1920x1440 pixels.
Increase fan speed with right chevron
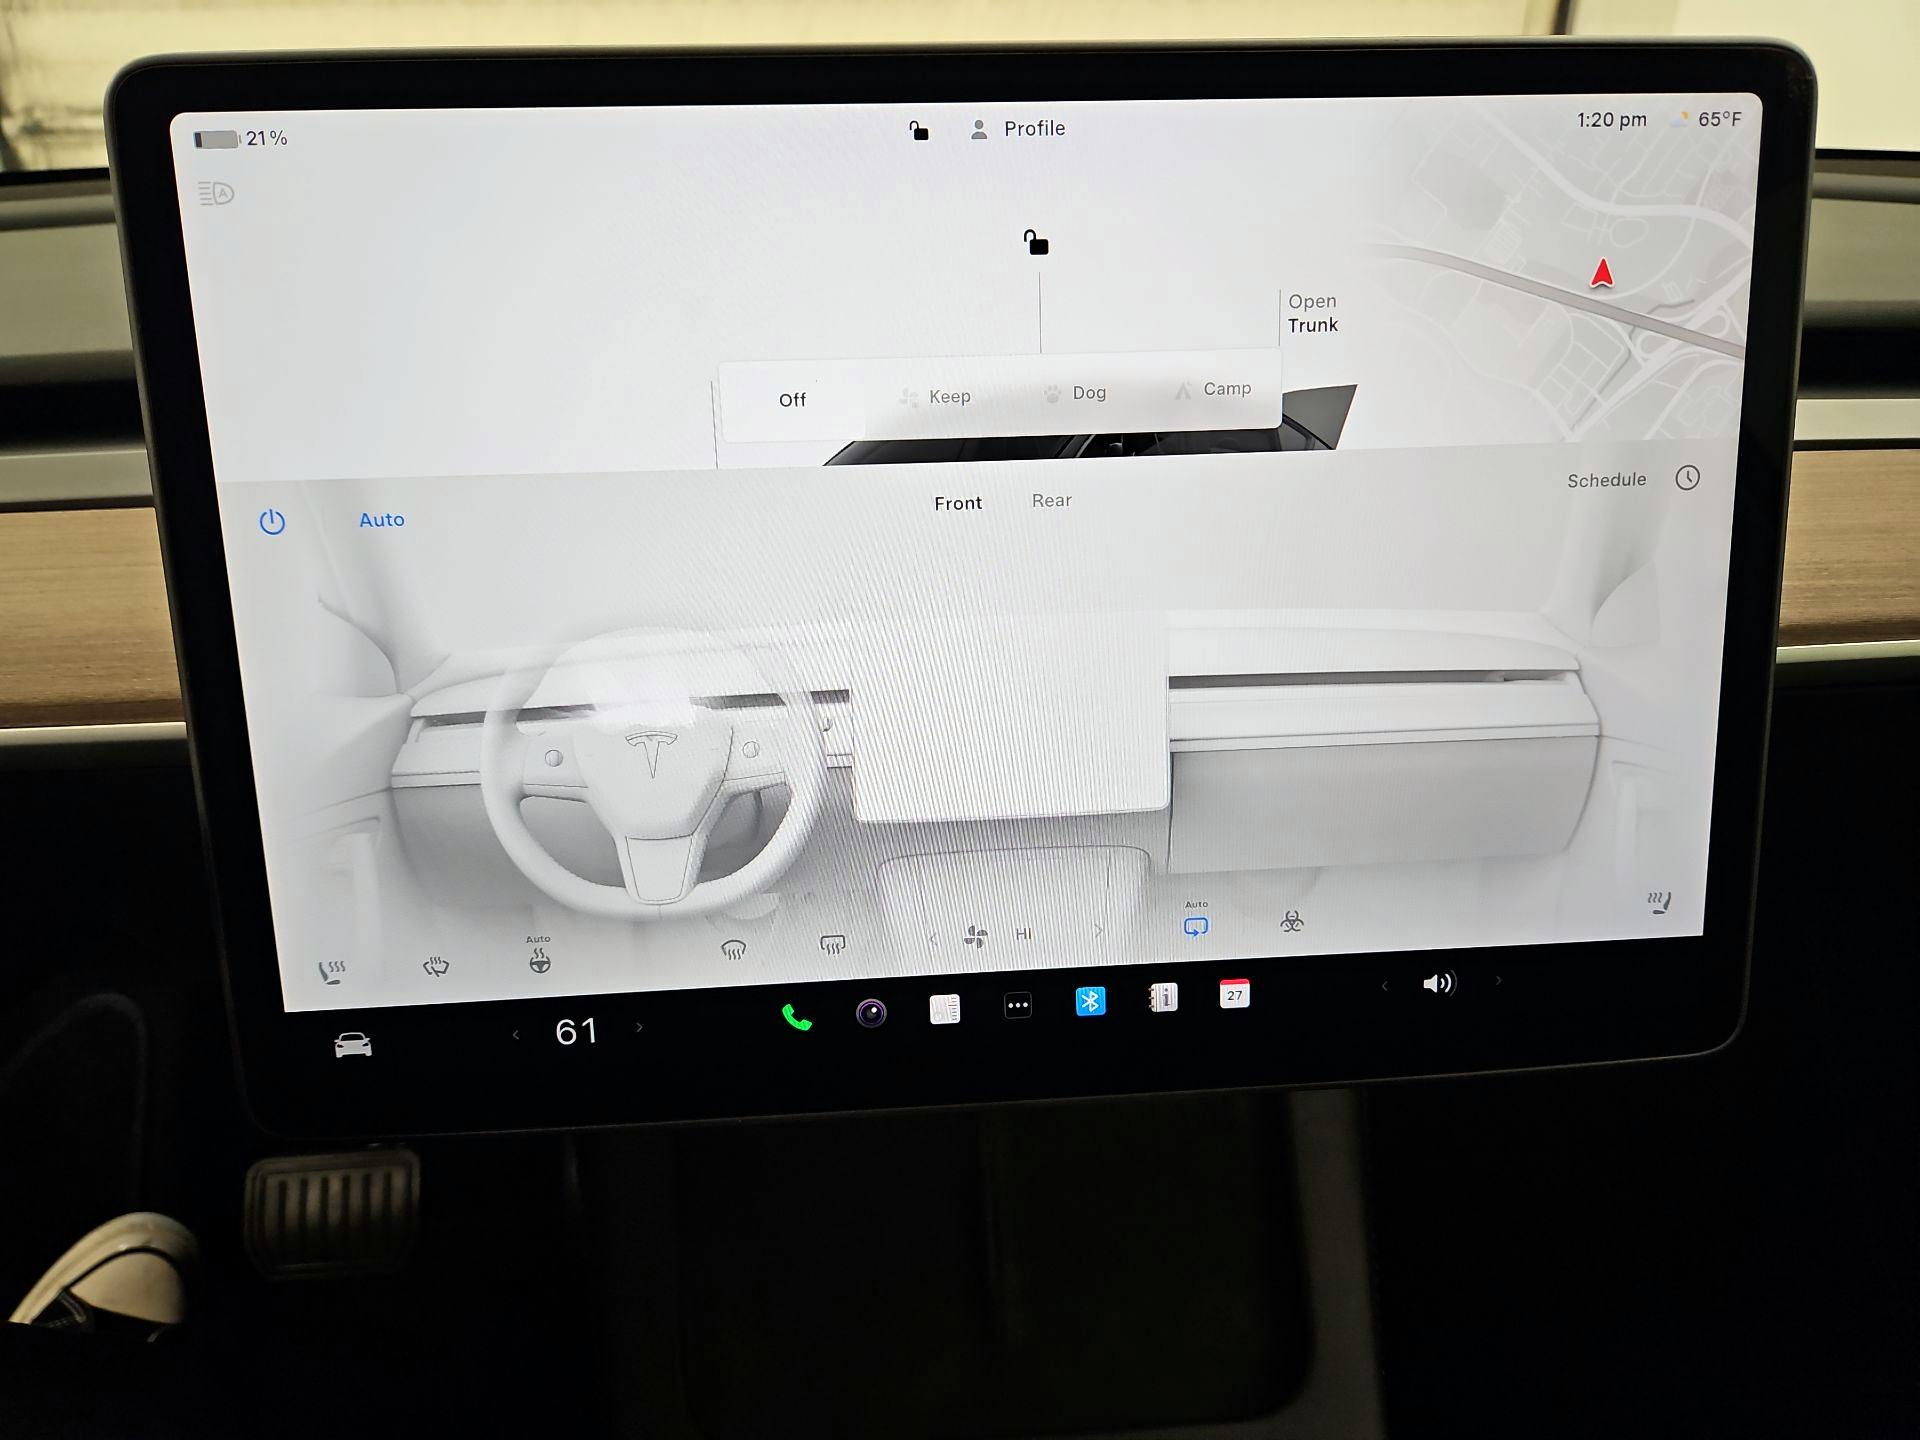[x=1098, y=930]
